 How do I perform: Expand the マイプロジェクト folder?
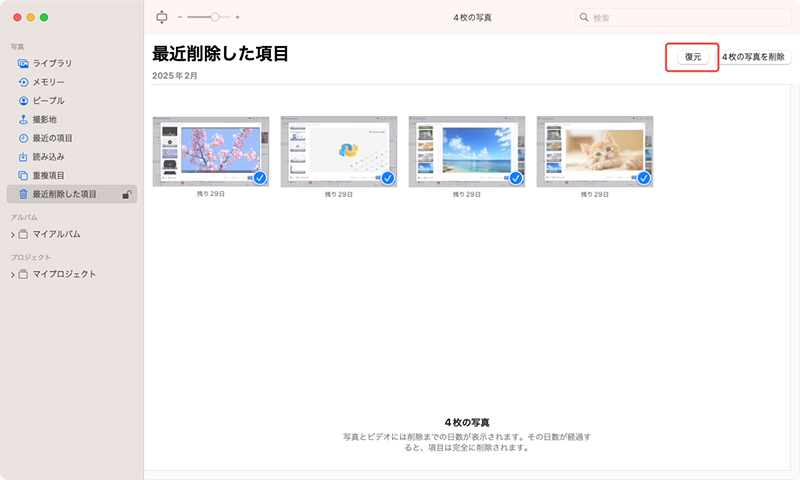click(13, 274)
